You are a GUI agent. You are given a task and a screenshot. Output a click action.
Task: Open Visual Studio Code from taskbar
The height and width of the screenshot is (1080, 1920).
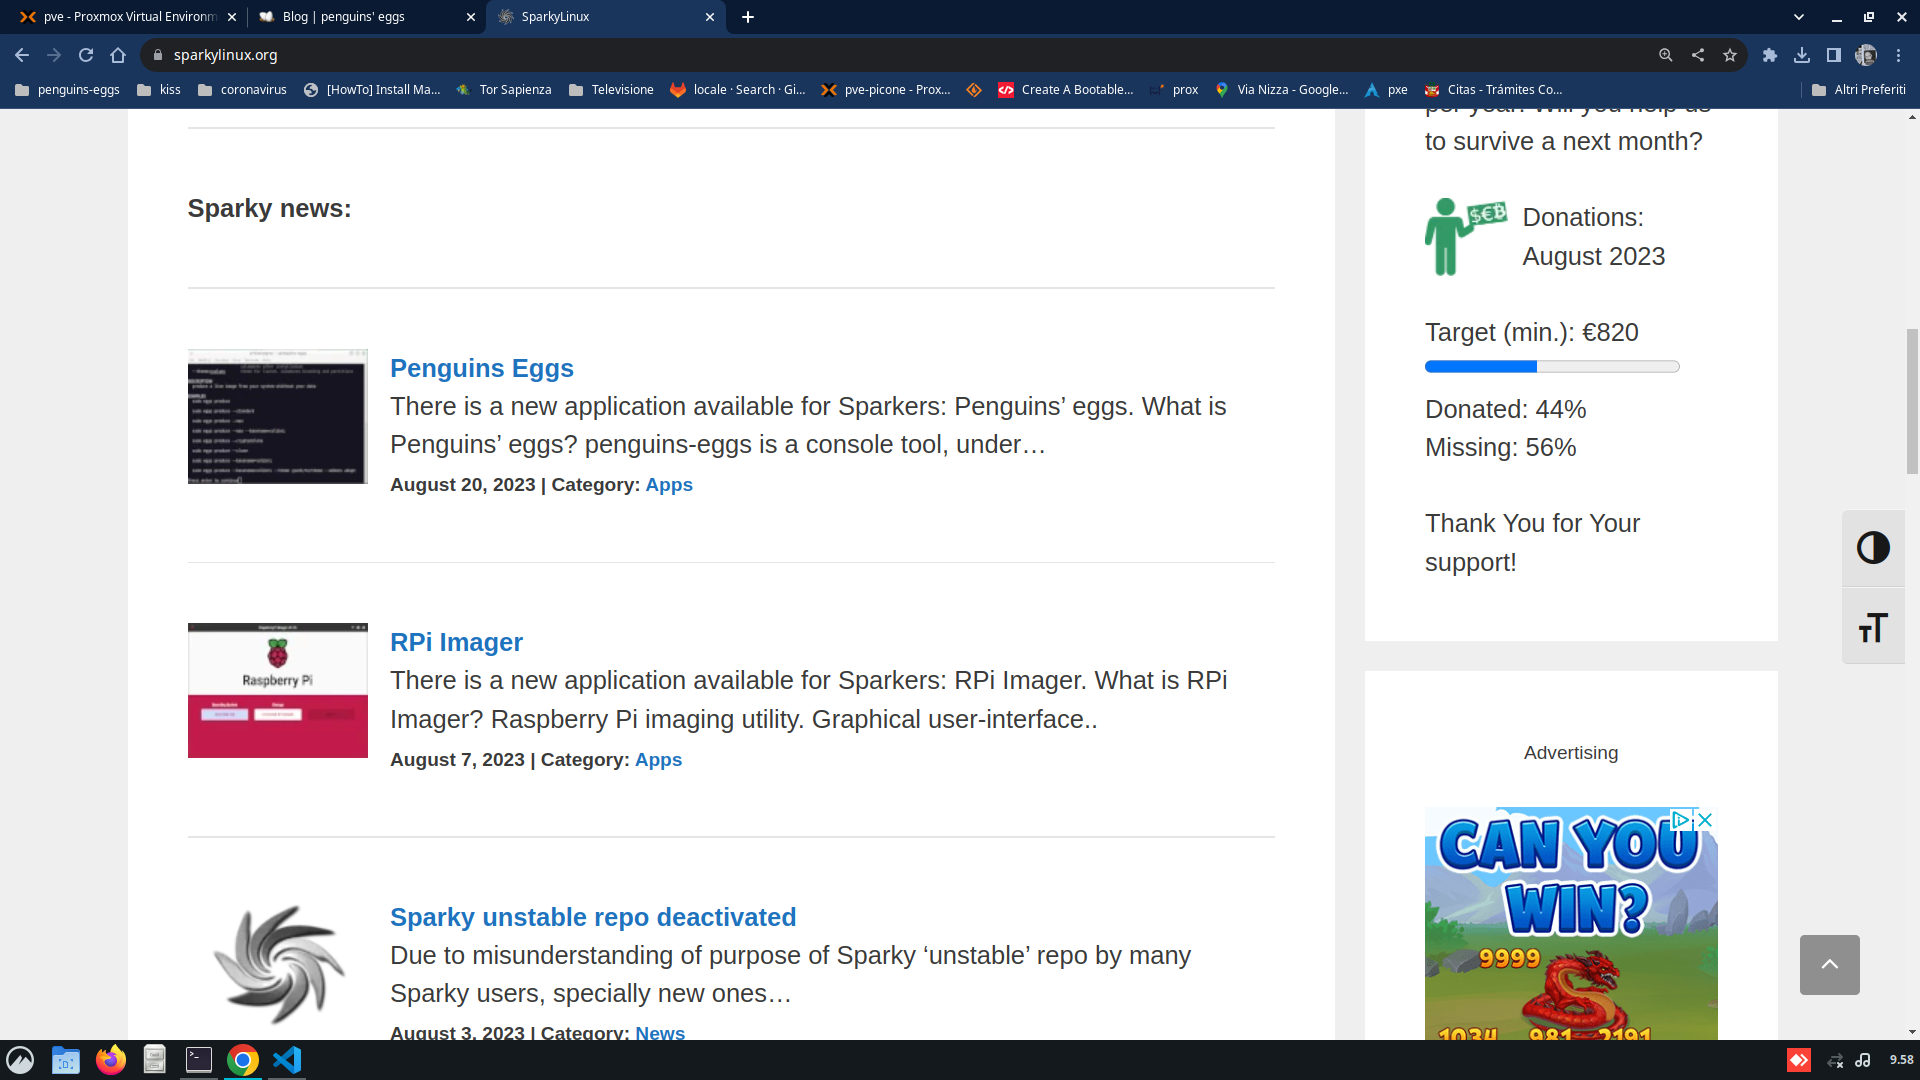(287, 1060)
